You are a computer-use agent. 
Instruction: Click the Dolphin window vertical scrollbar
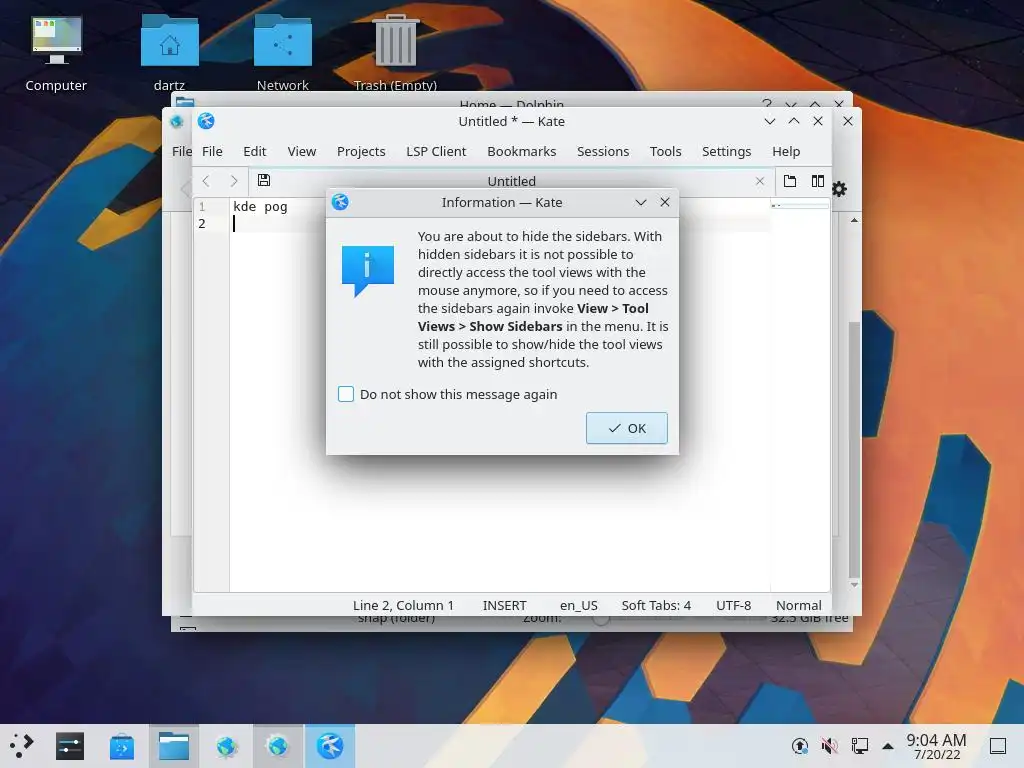pos(854,449)
